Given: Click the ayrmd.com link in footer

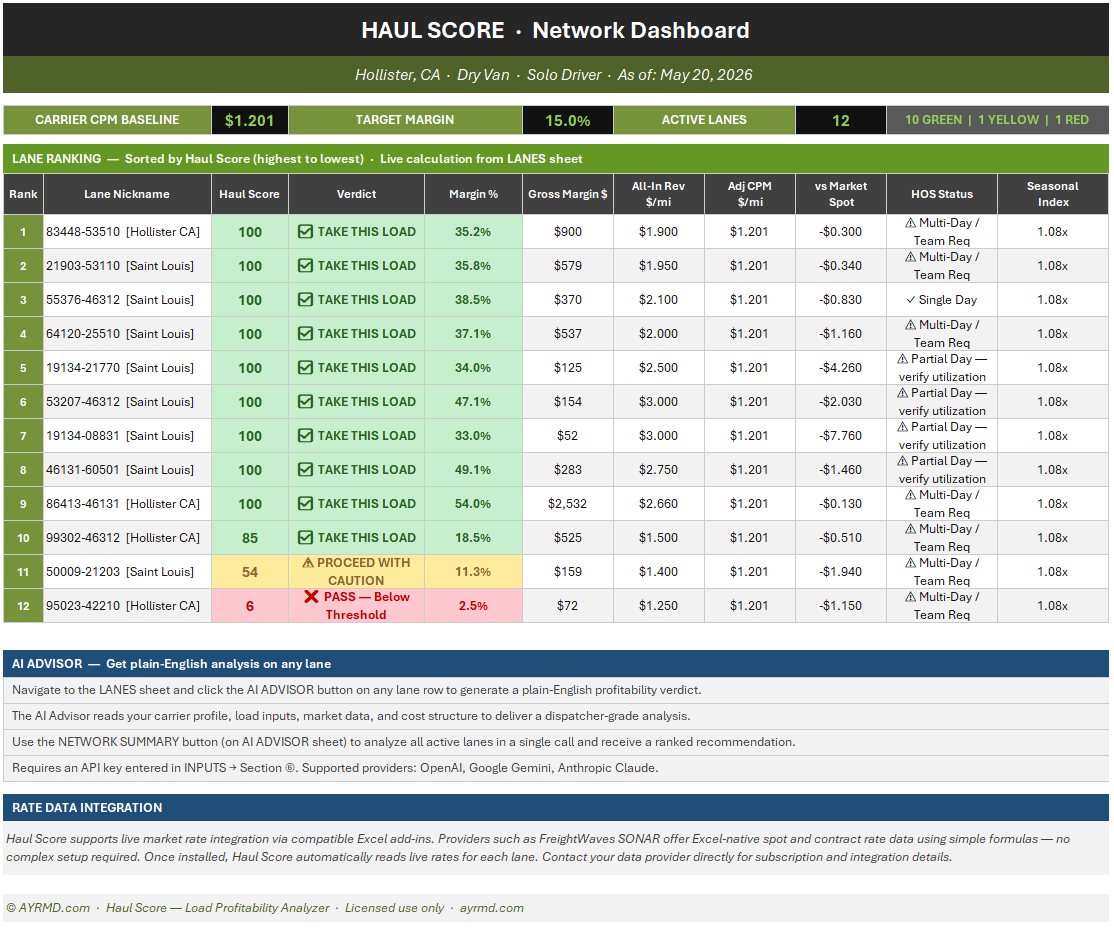Looking at the screenshot, I should click(492, 908).
